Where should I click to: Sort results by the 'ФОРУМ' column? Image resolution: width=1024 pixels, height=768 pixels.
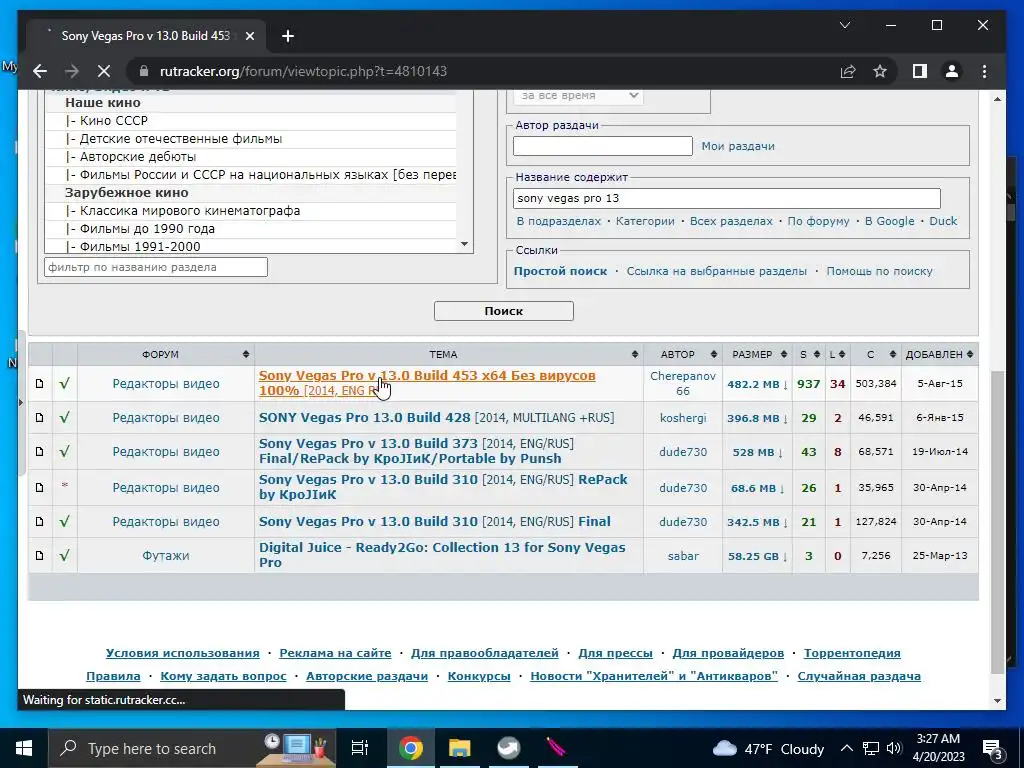[x=166, y=354]
